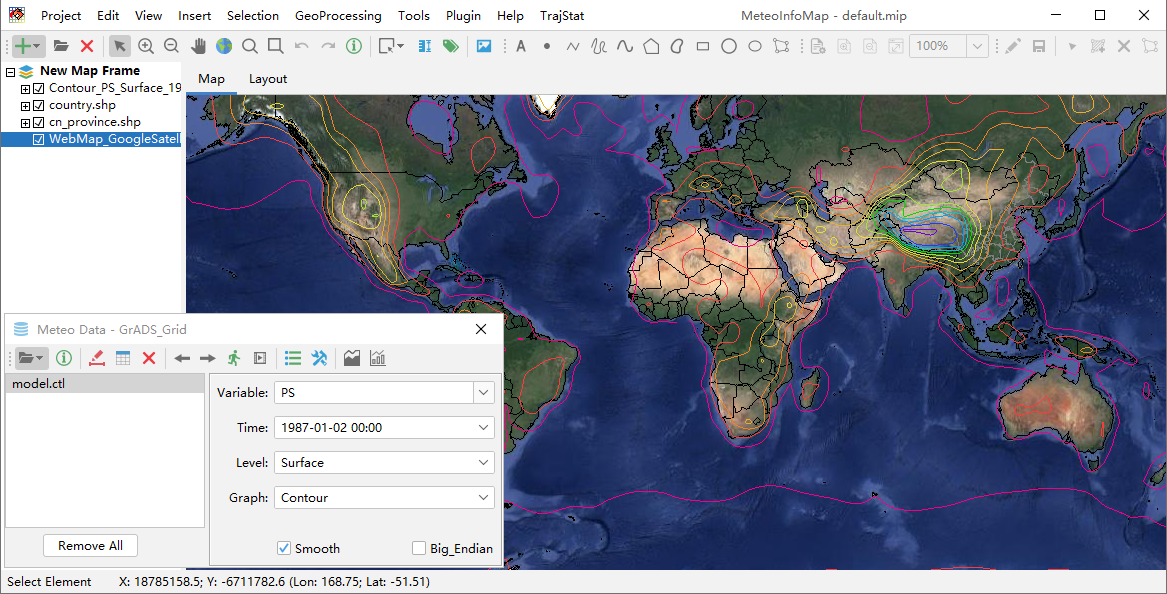Select the Pan hand tool

[198, 46]
